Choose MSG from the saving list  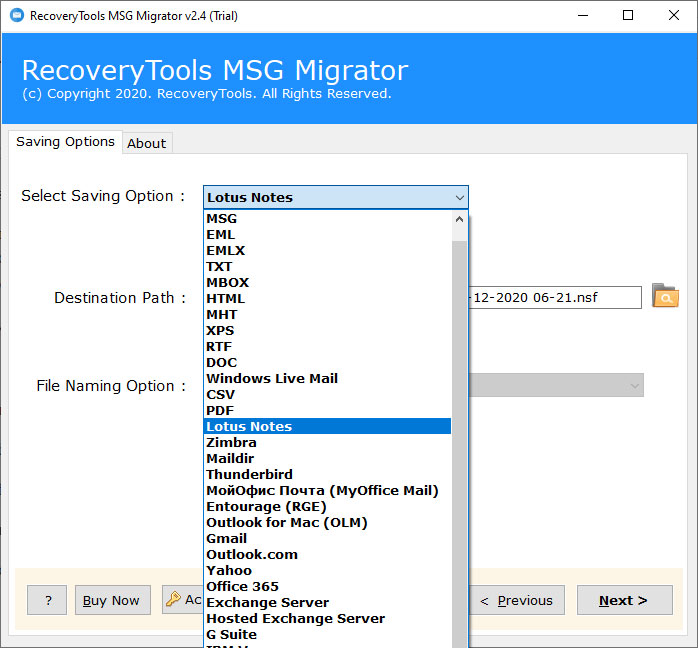tap(327, 219)
